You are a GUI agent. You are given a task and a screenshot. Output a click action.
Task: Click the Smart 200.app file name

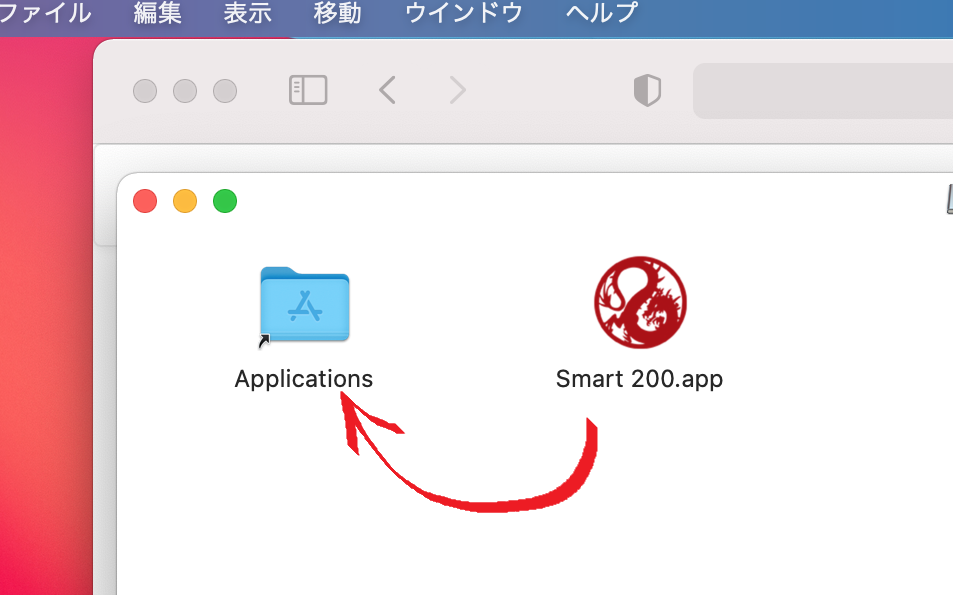pos(639,379)
